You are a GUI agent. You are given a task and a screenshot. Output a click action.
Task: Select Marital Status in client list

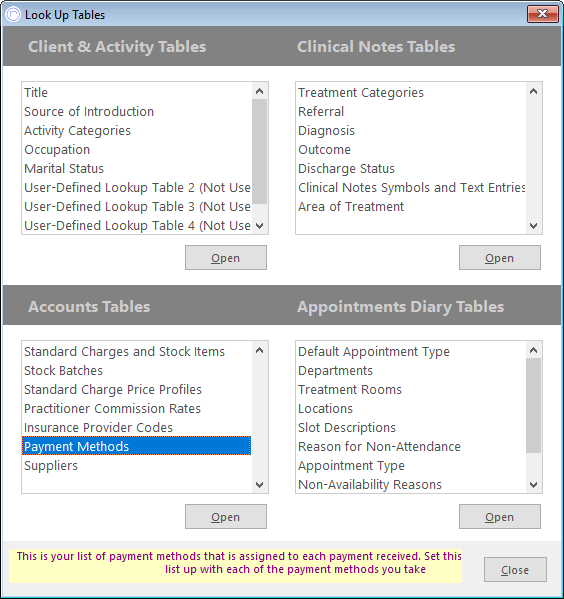click(x=136, y=168)
